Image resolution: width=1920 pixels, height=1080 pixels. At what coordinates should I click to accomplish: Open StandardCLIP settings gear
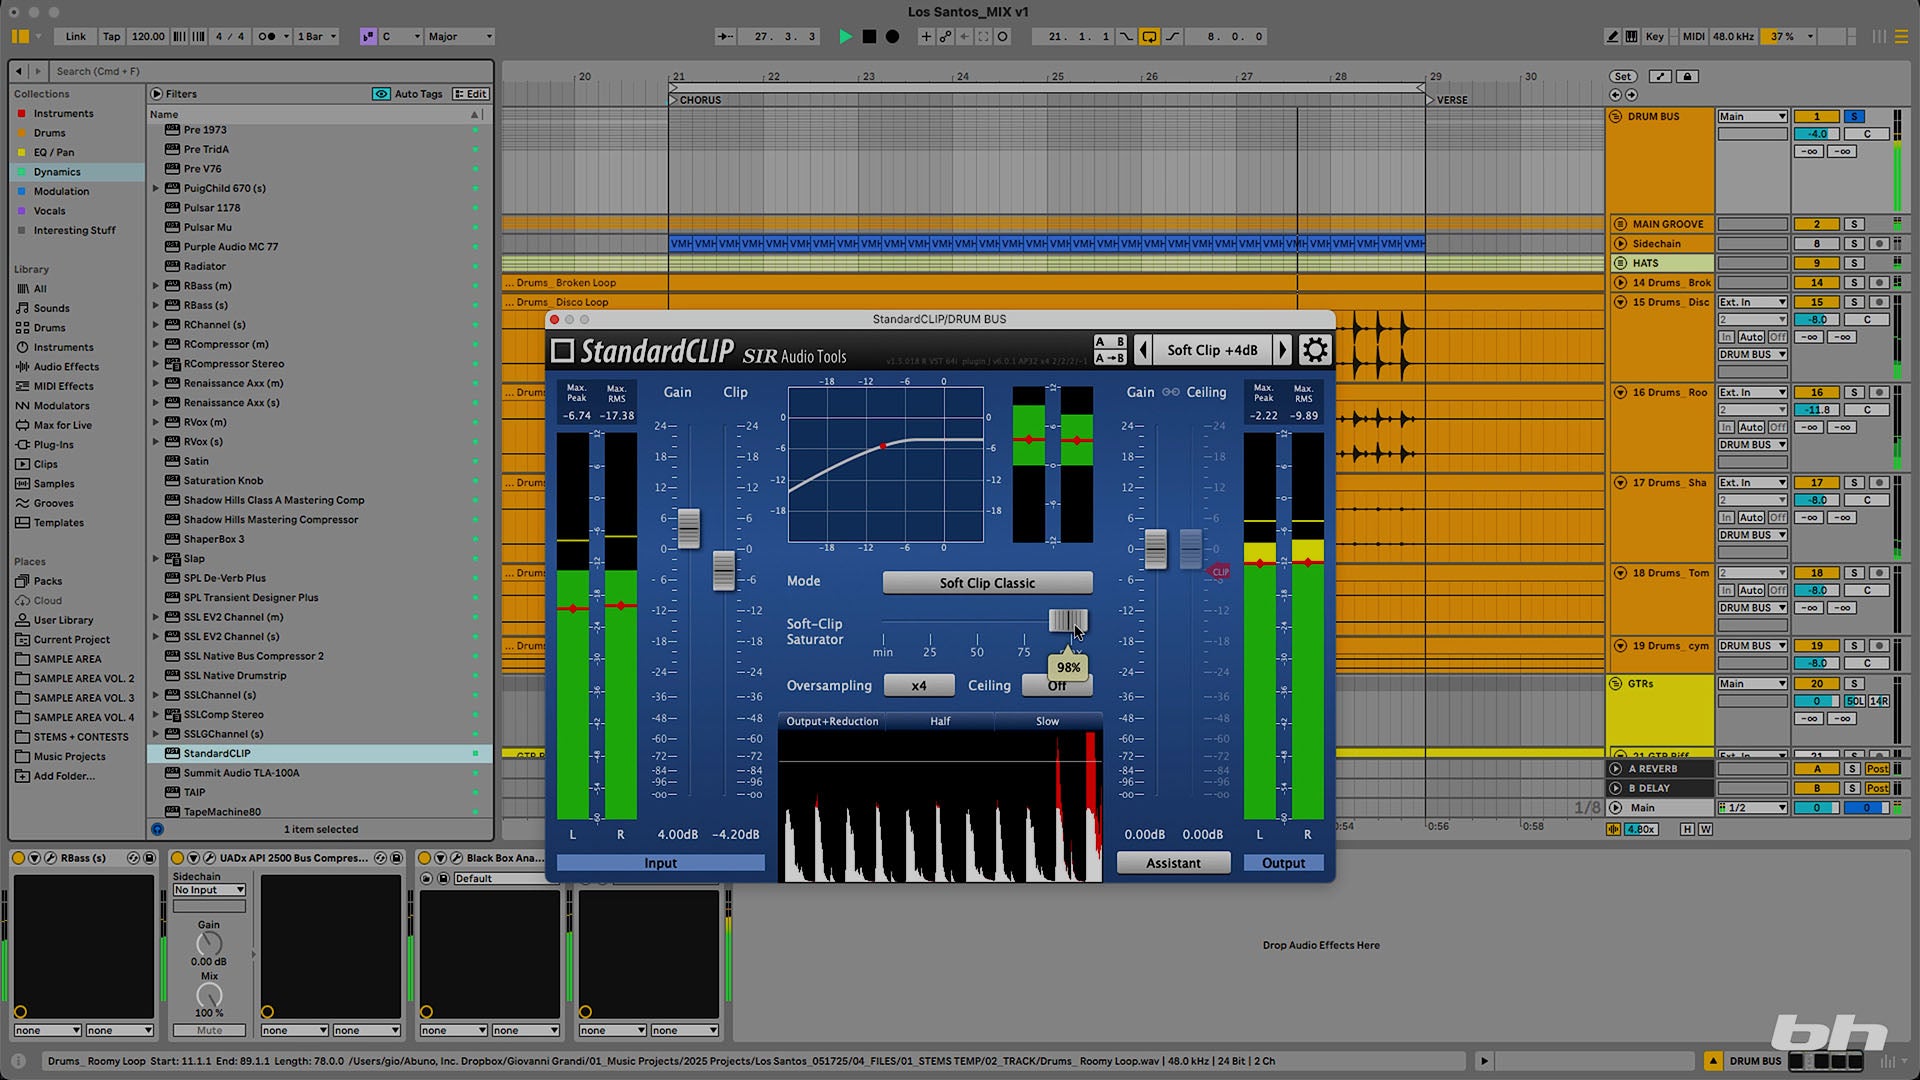[1314, 350]
